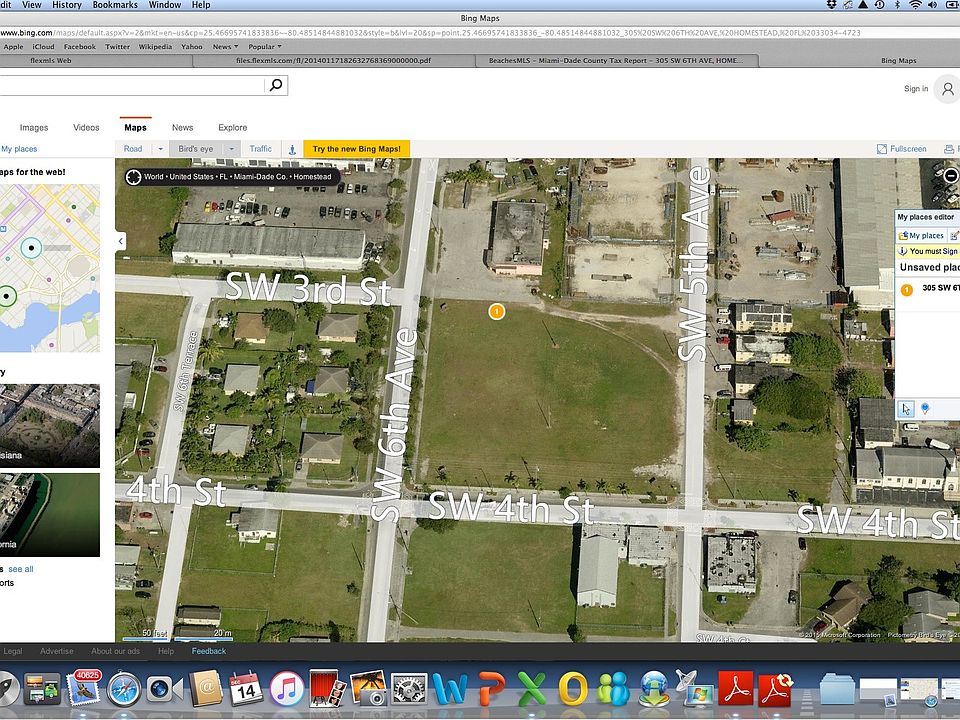Open the Bookmarks menu in menu bar
Screen dimensions: 960x720
click(115, 5)
